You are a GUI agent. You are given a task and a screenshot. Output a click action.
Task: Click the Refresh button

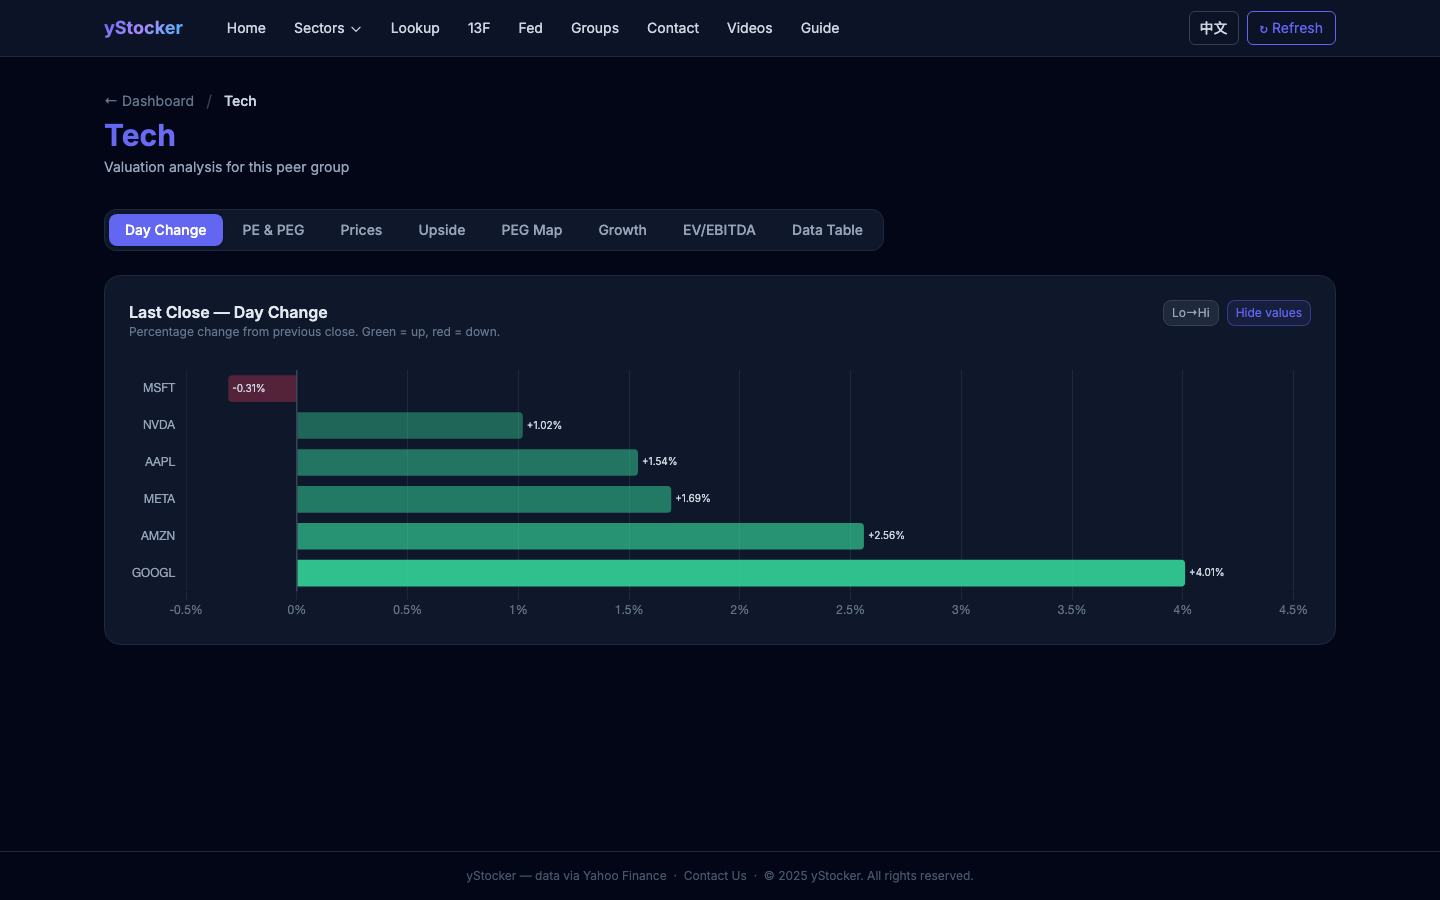[x=1290, y=28]
